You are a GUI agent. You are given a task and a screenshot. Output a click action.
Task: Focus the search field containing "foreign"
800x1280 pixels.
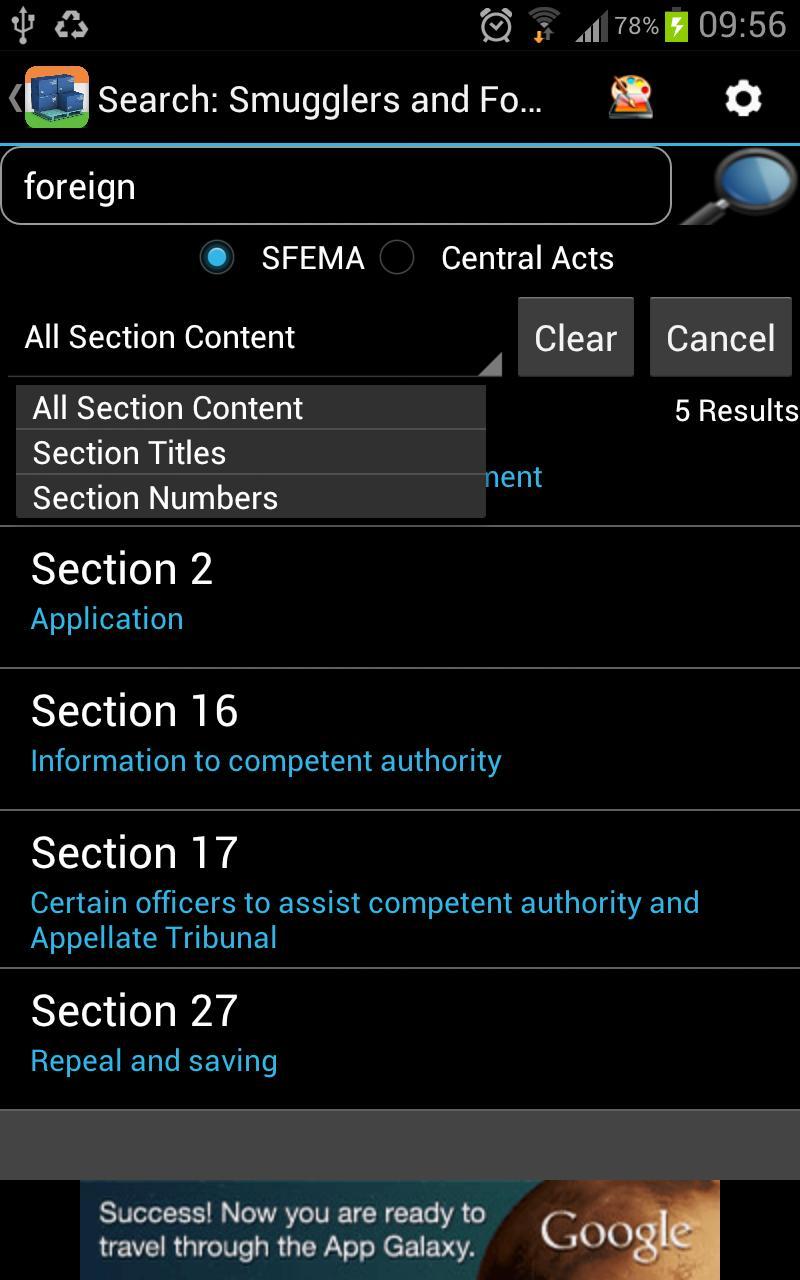click(x=335, y=187)
